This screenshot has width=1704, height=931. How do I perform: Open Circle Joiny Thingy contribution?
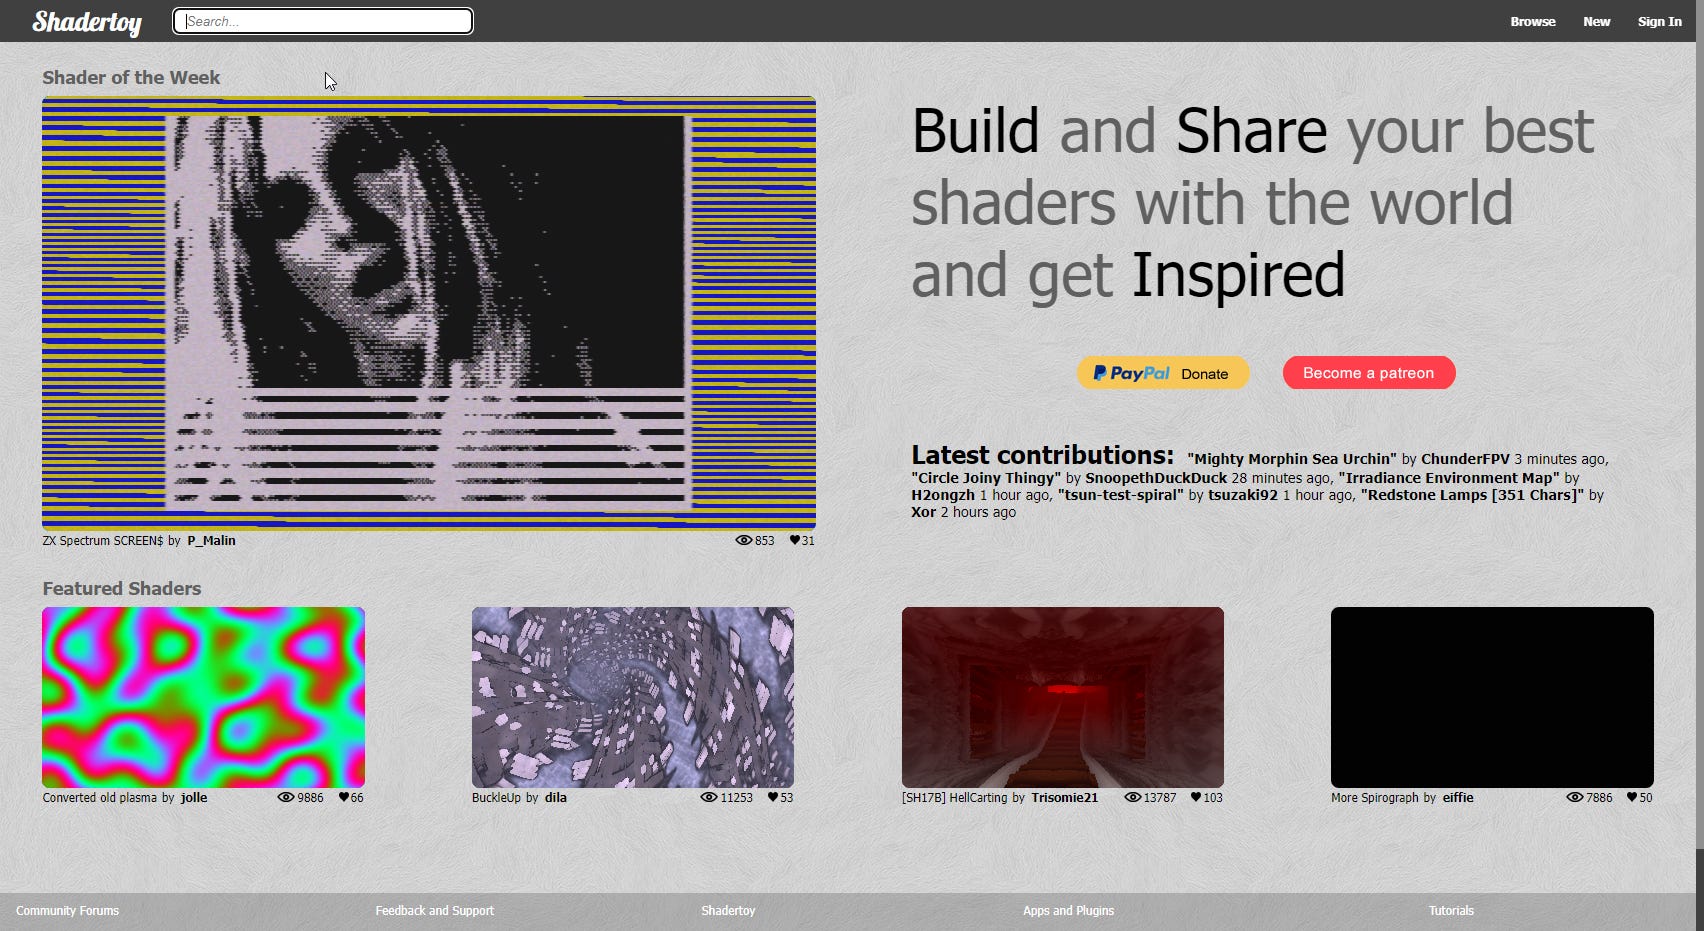[986, 478]
